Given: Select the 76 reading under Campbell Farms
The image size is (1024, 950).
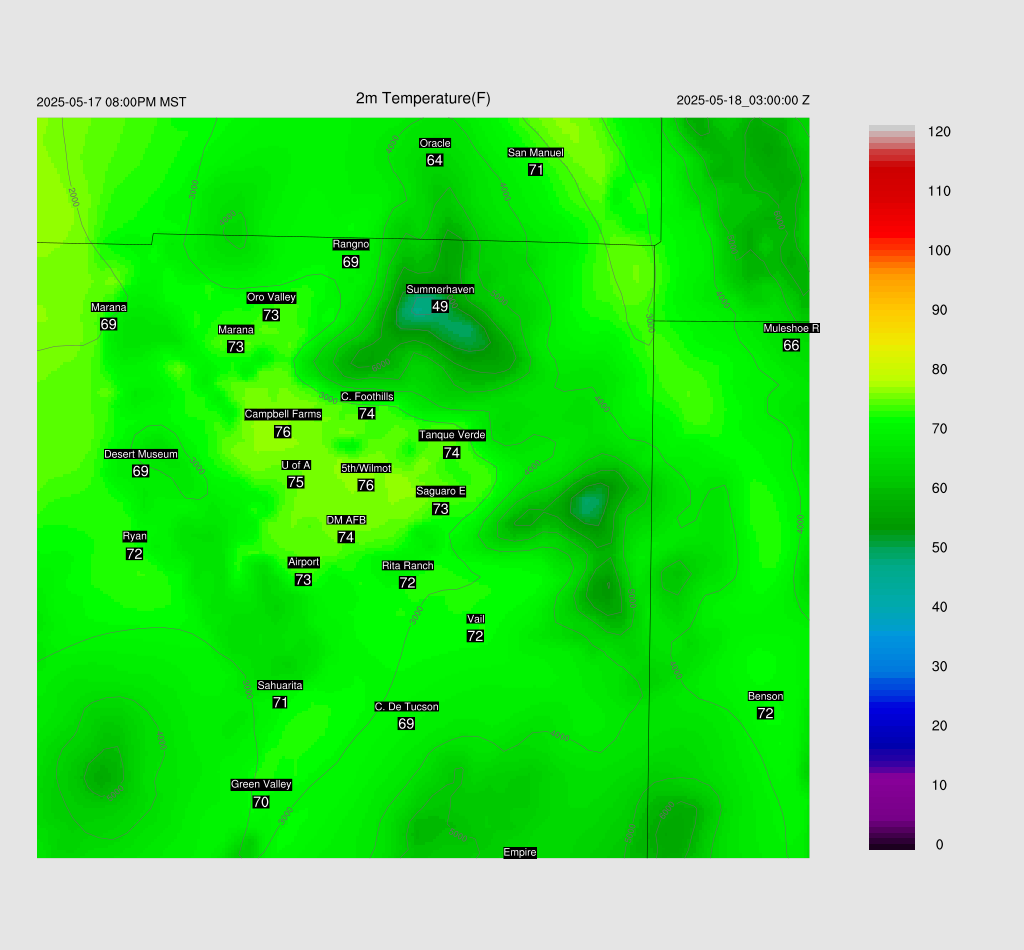Looking at the screenshot, I should point(283,432).
